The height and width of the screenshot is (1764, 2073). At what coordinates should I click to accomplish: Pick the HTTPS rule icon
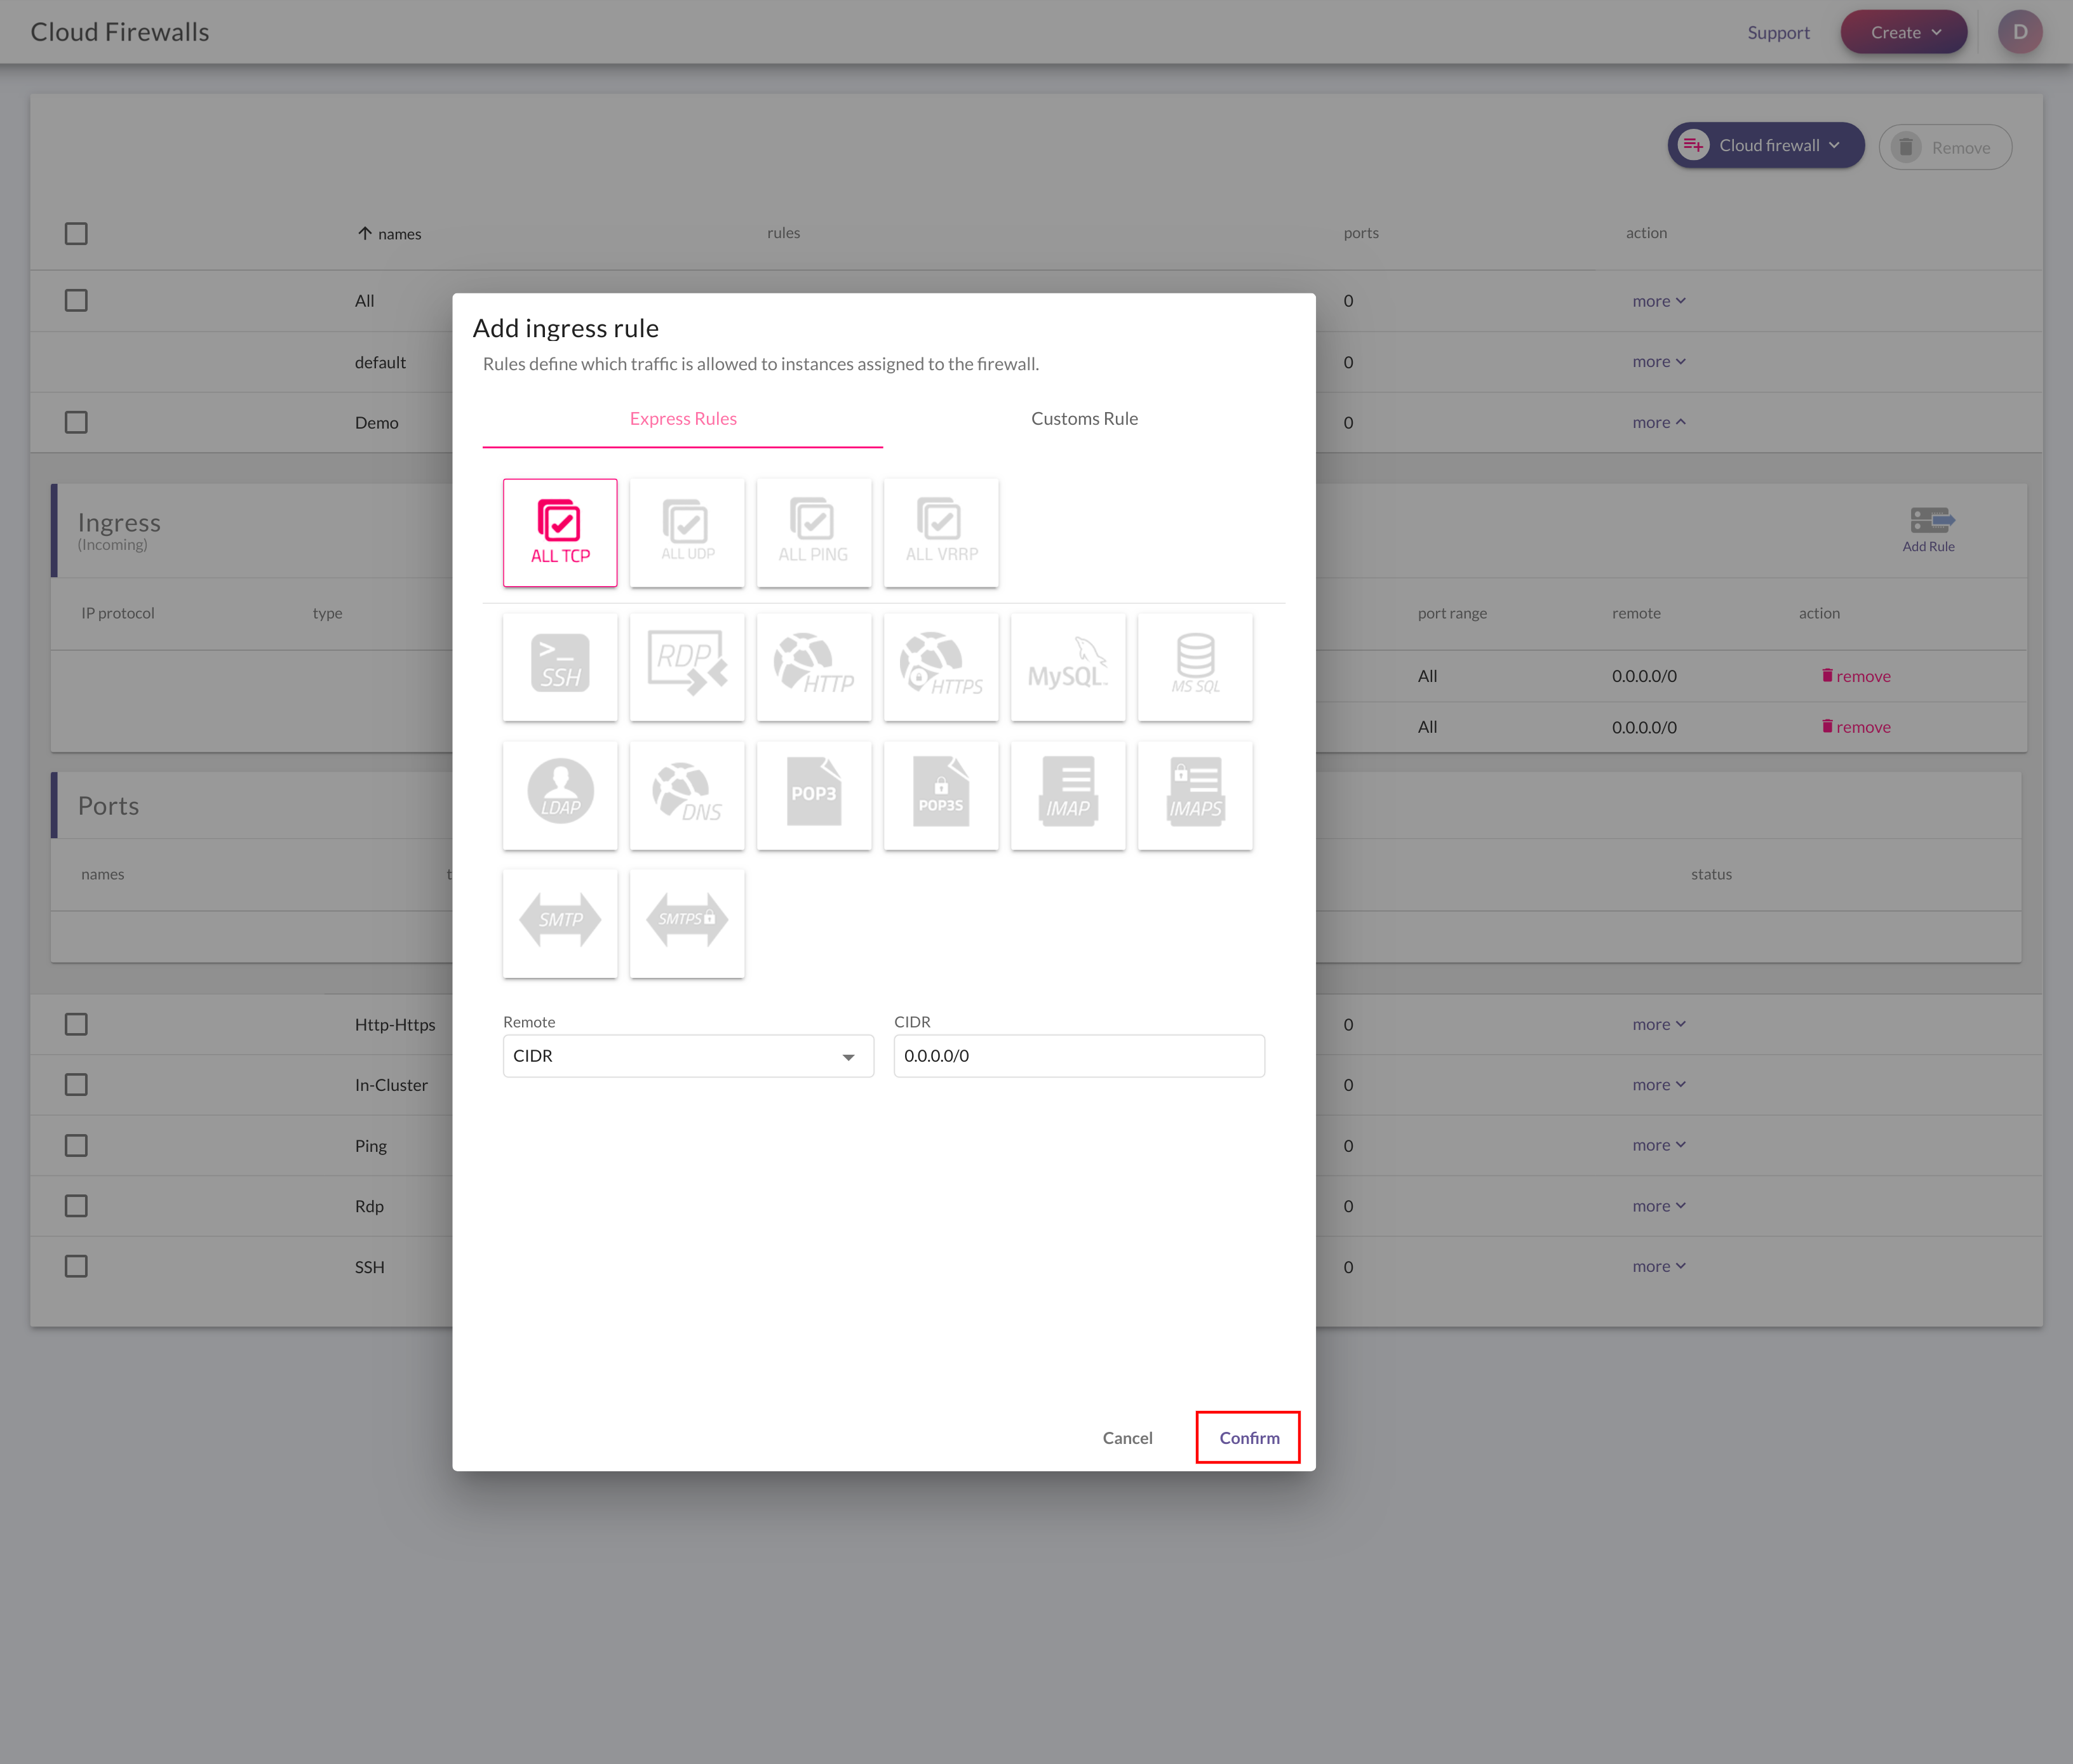tap(941, 666)
